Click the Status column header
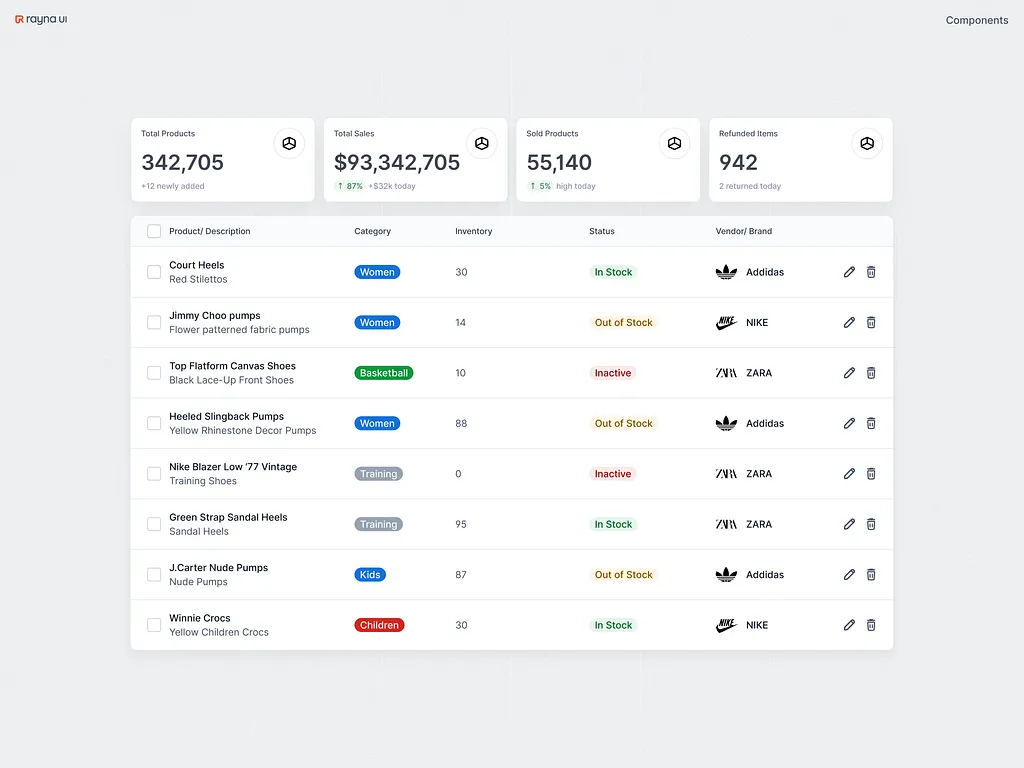Viewport: 1024px width, 768px height. click(x=602, y=231)
